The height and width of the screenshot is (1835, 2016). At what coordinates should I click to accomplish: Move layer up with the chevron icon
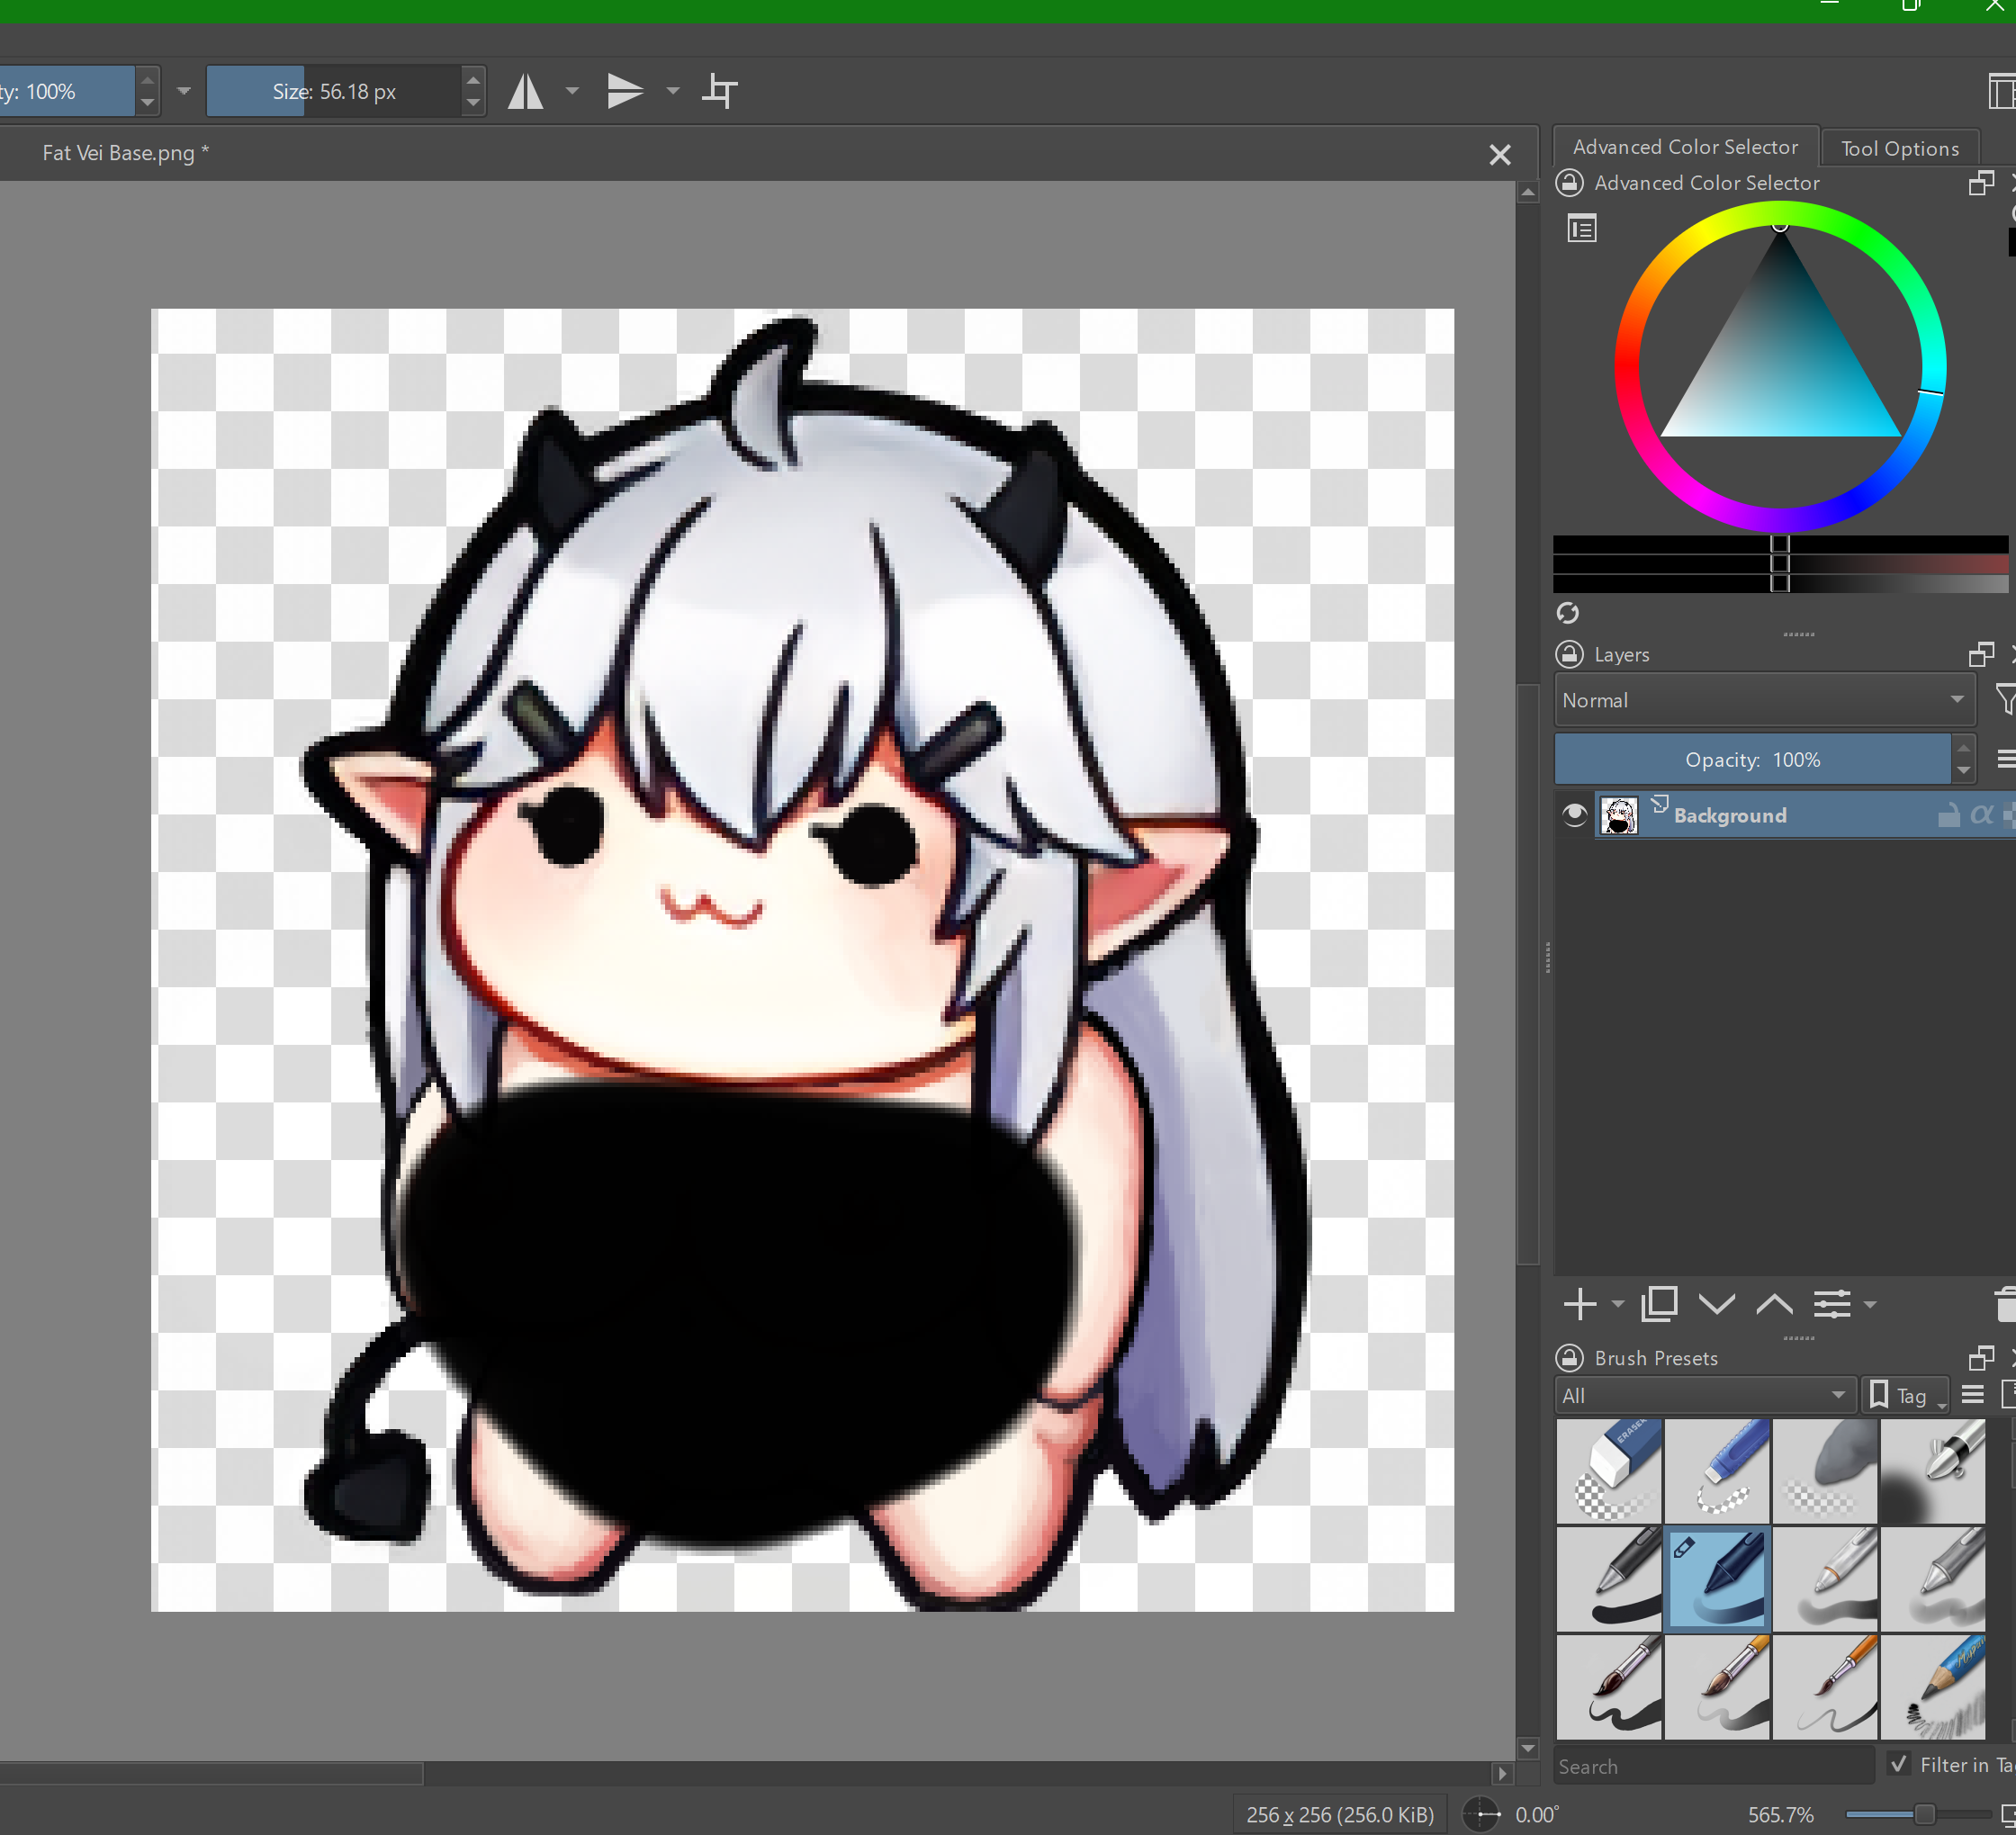(x=1774, y=1304)
